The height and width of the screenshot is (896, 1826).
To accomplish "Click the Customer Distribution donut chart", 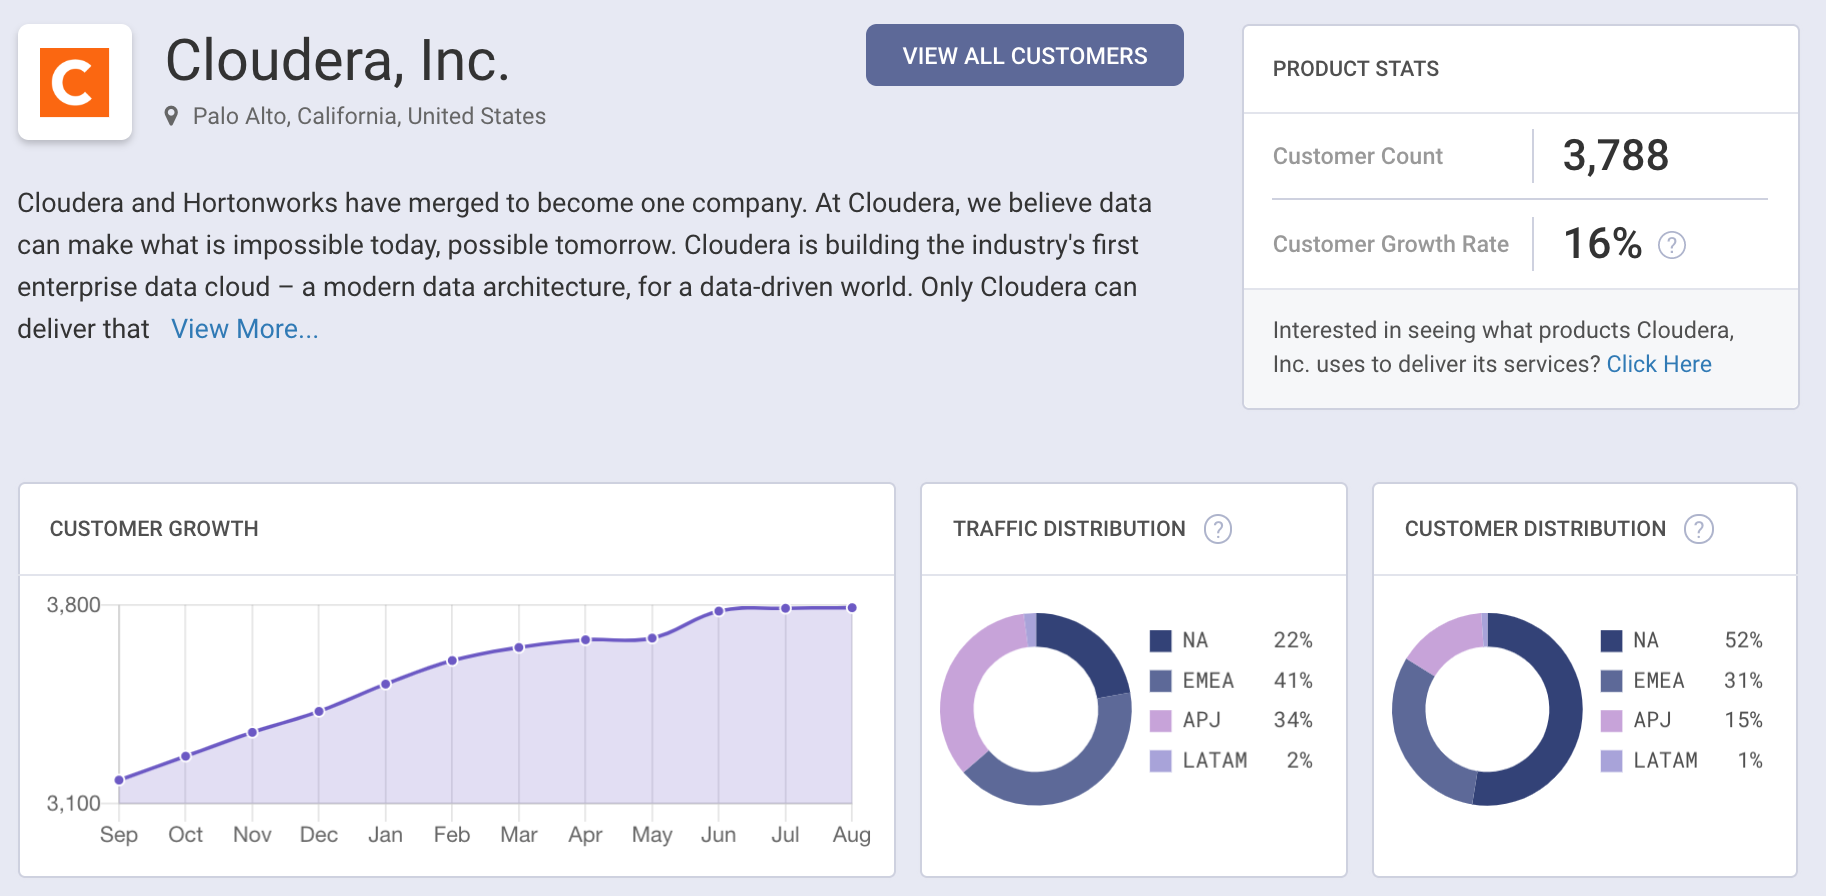I will pyautogui.click(x=1487, y=709).
